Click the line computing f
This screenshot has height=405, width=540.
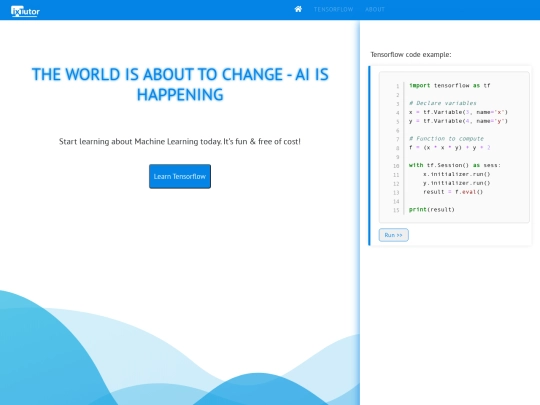tap(450, 147)
